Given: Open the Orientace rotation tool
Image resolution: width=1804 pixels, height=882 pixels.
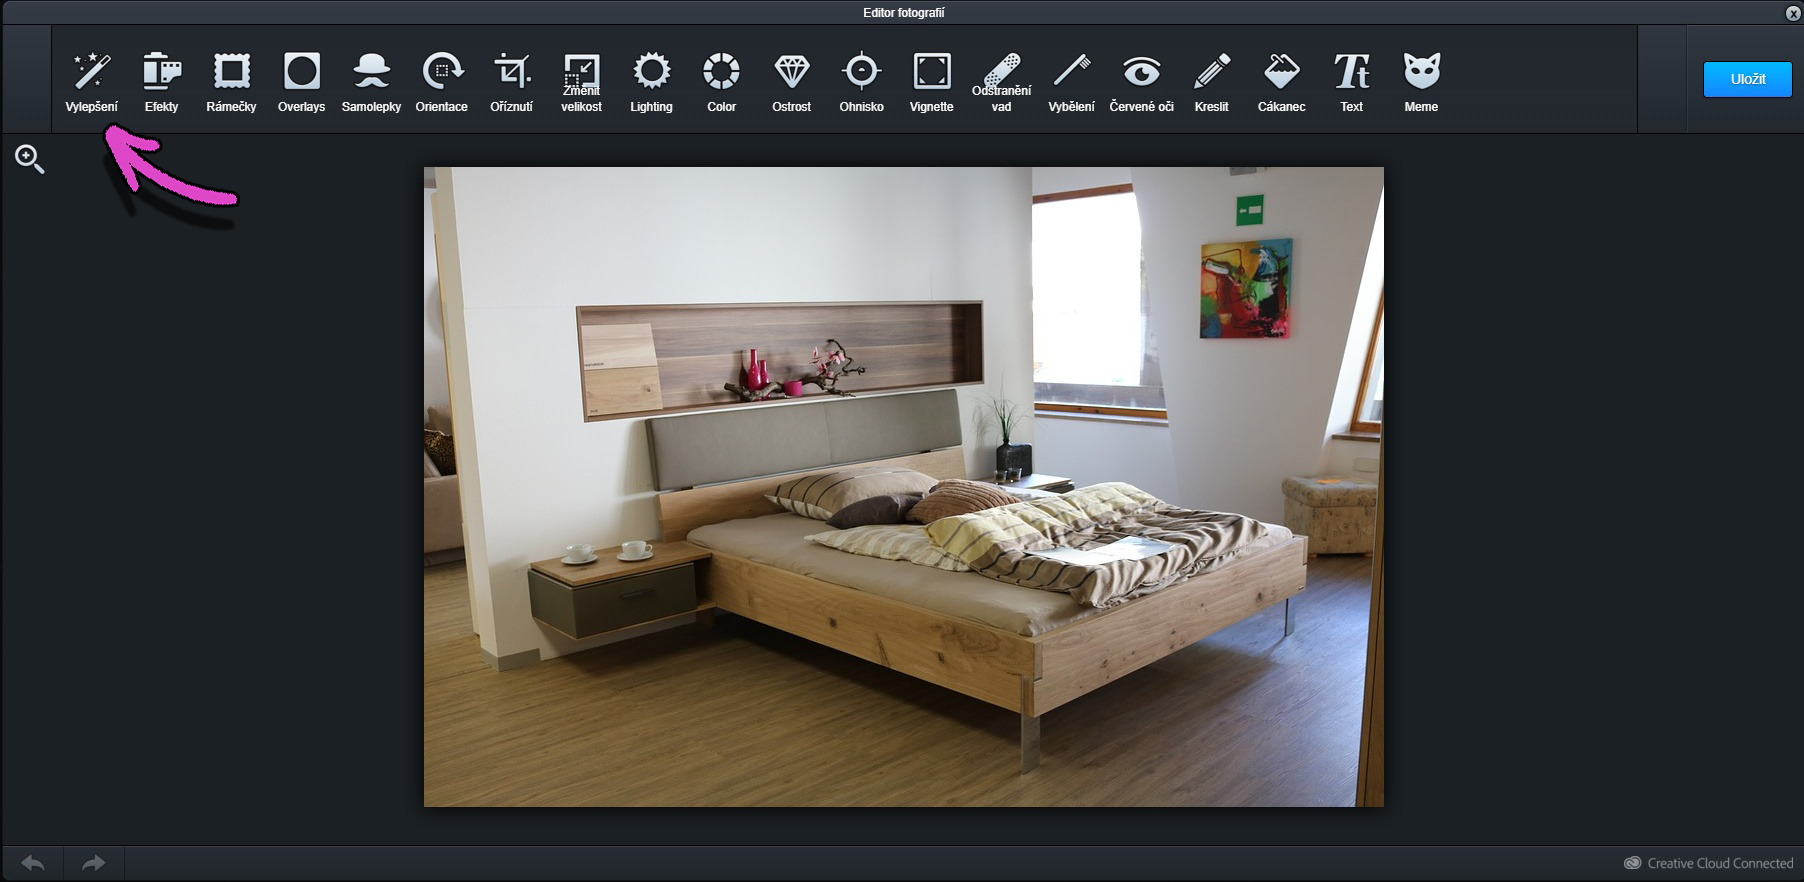Looking at the screenshot, I should click(x=441, y=82).
